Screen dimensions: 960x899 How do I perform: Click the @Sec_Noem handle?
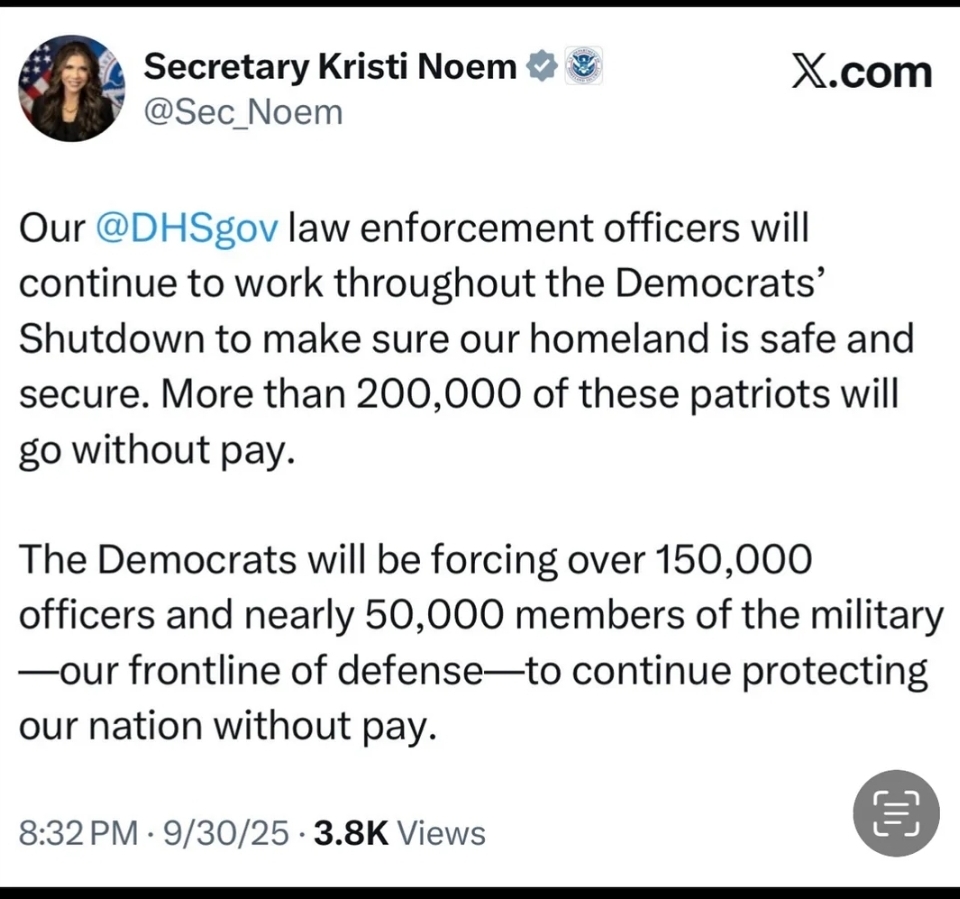(243, 112)
